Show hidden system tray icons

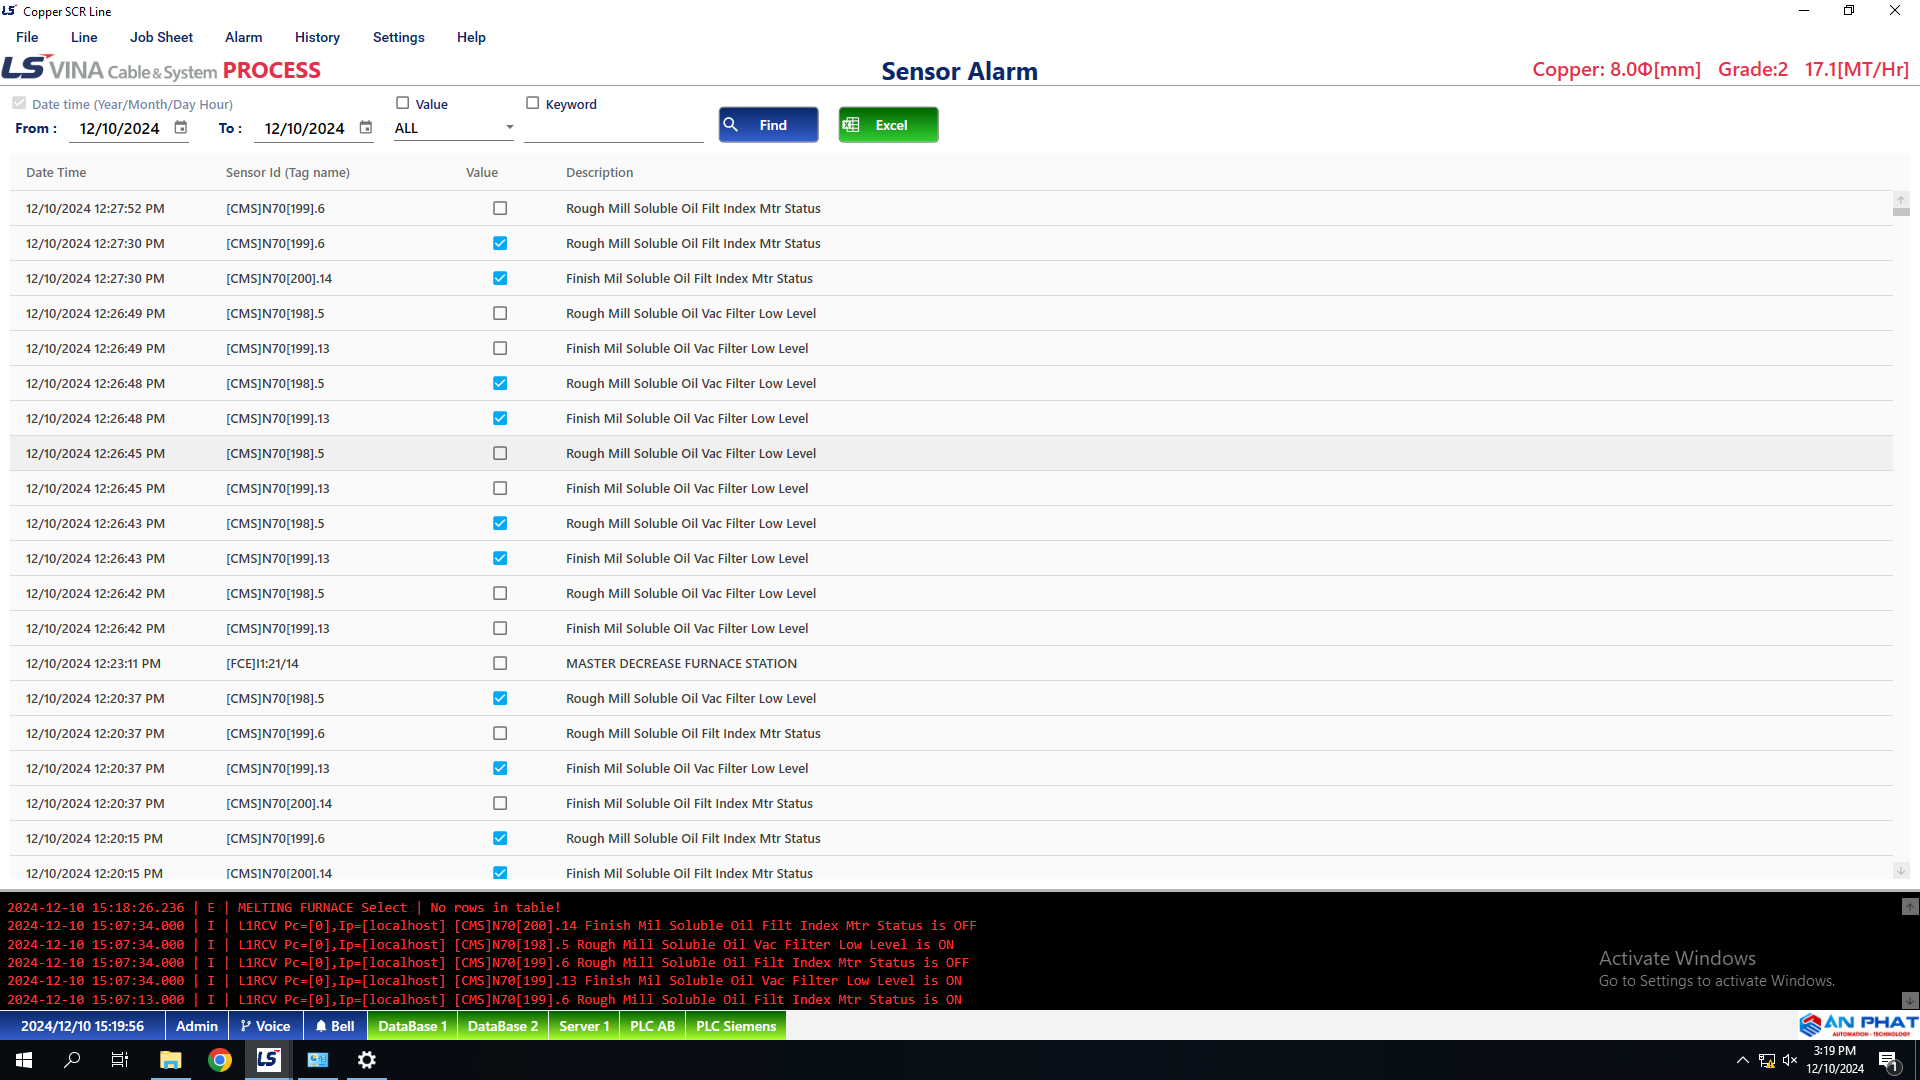coord(1743,1060)
